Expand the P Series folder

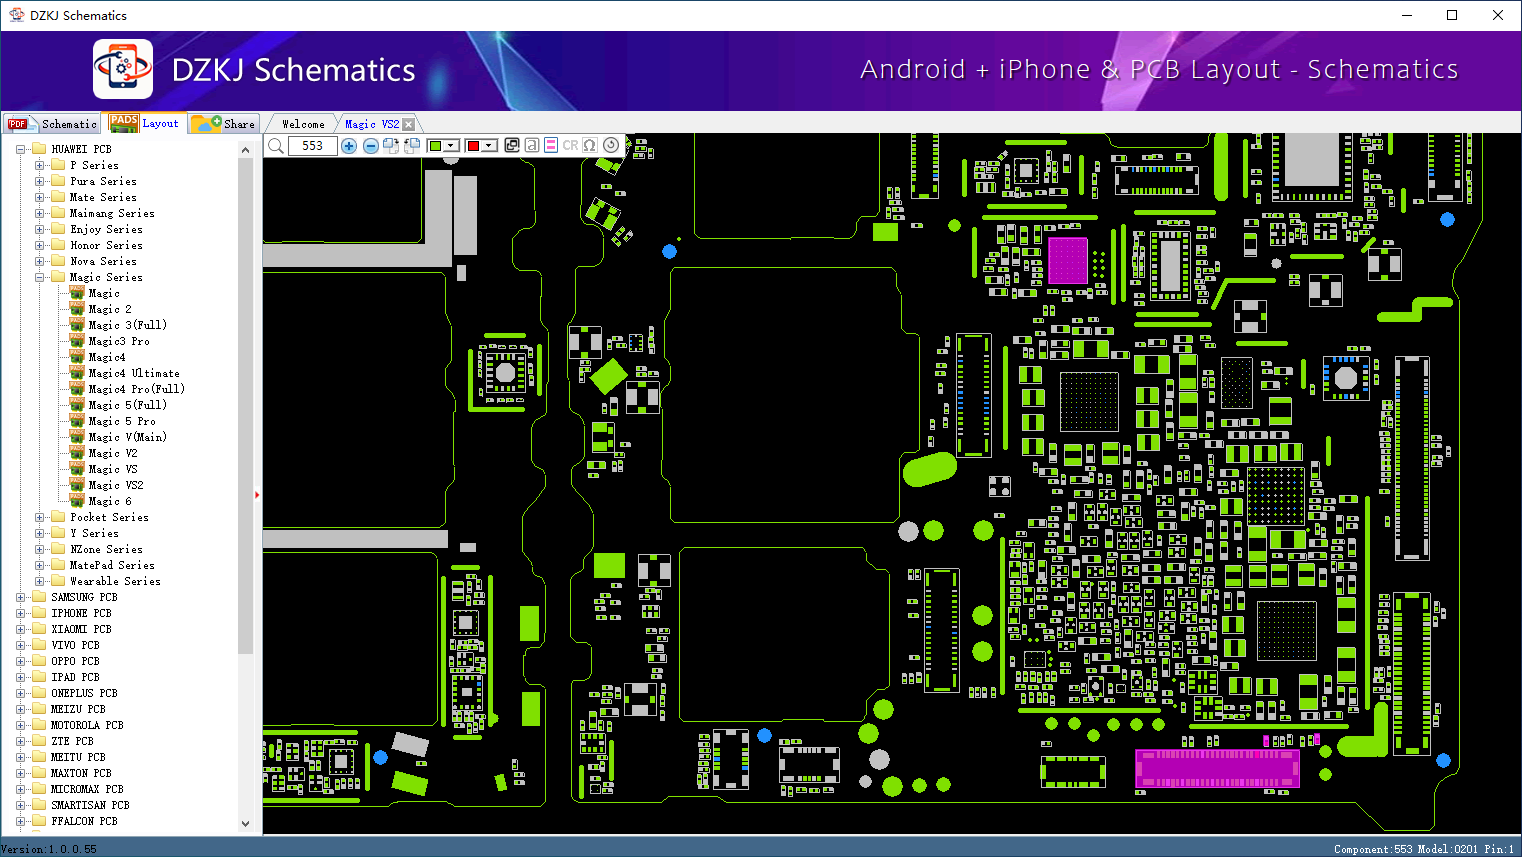click(x=39, y=165)
